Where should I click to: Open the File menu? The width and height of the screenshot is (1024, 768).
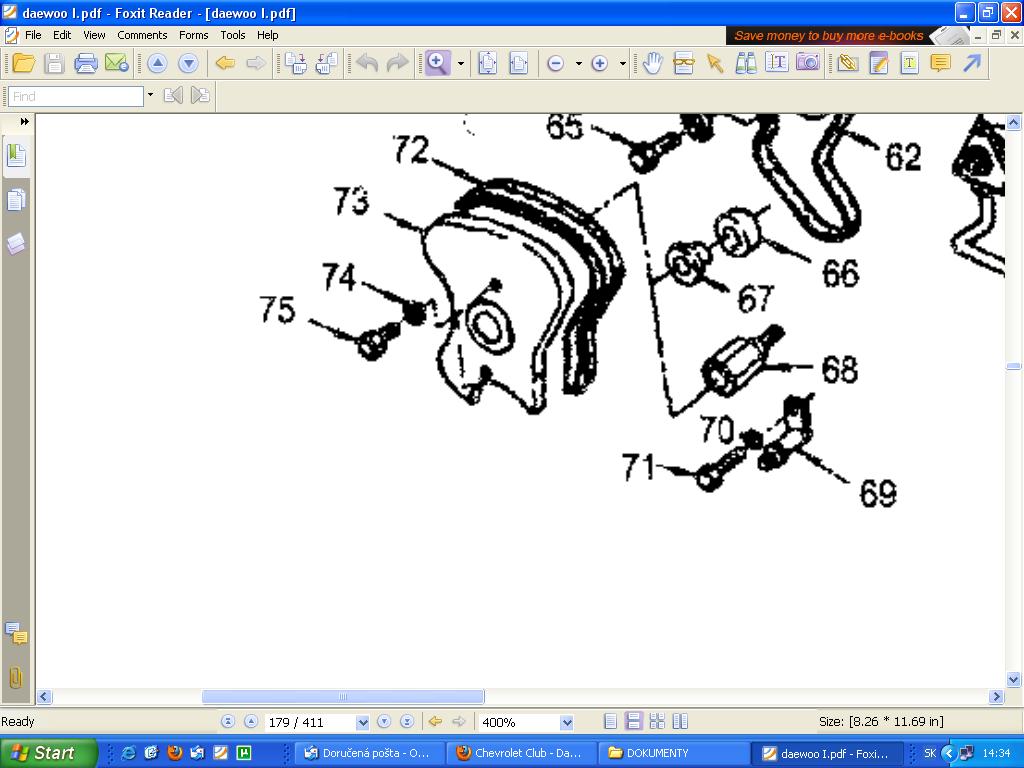point(33,35)
